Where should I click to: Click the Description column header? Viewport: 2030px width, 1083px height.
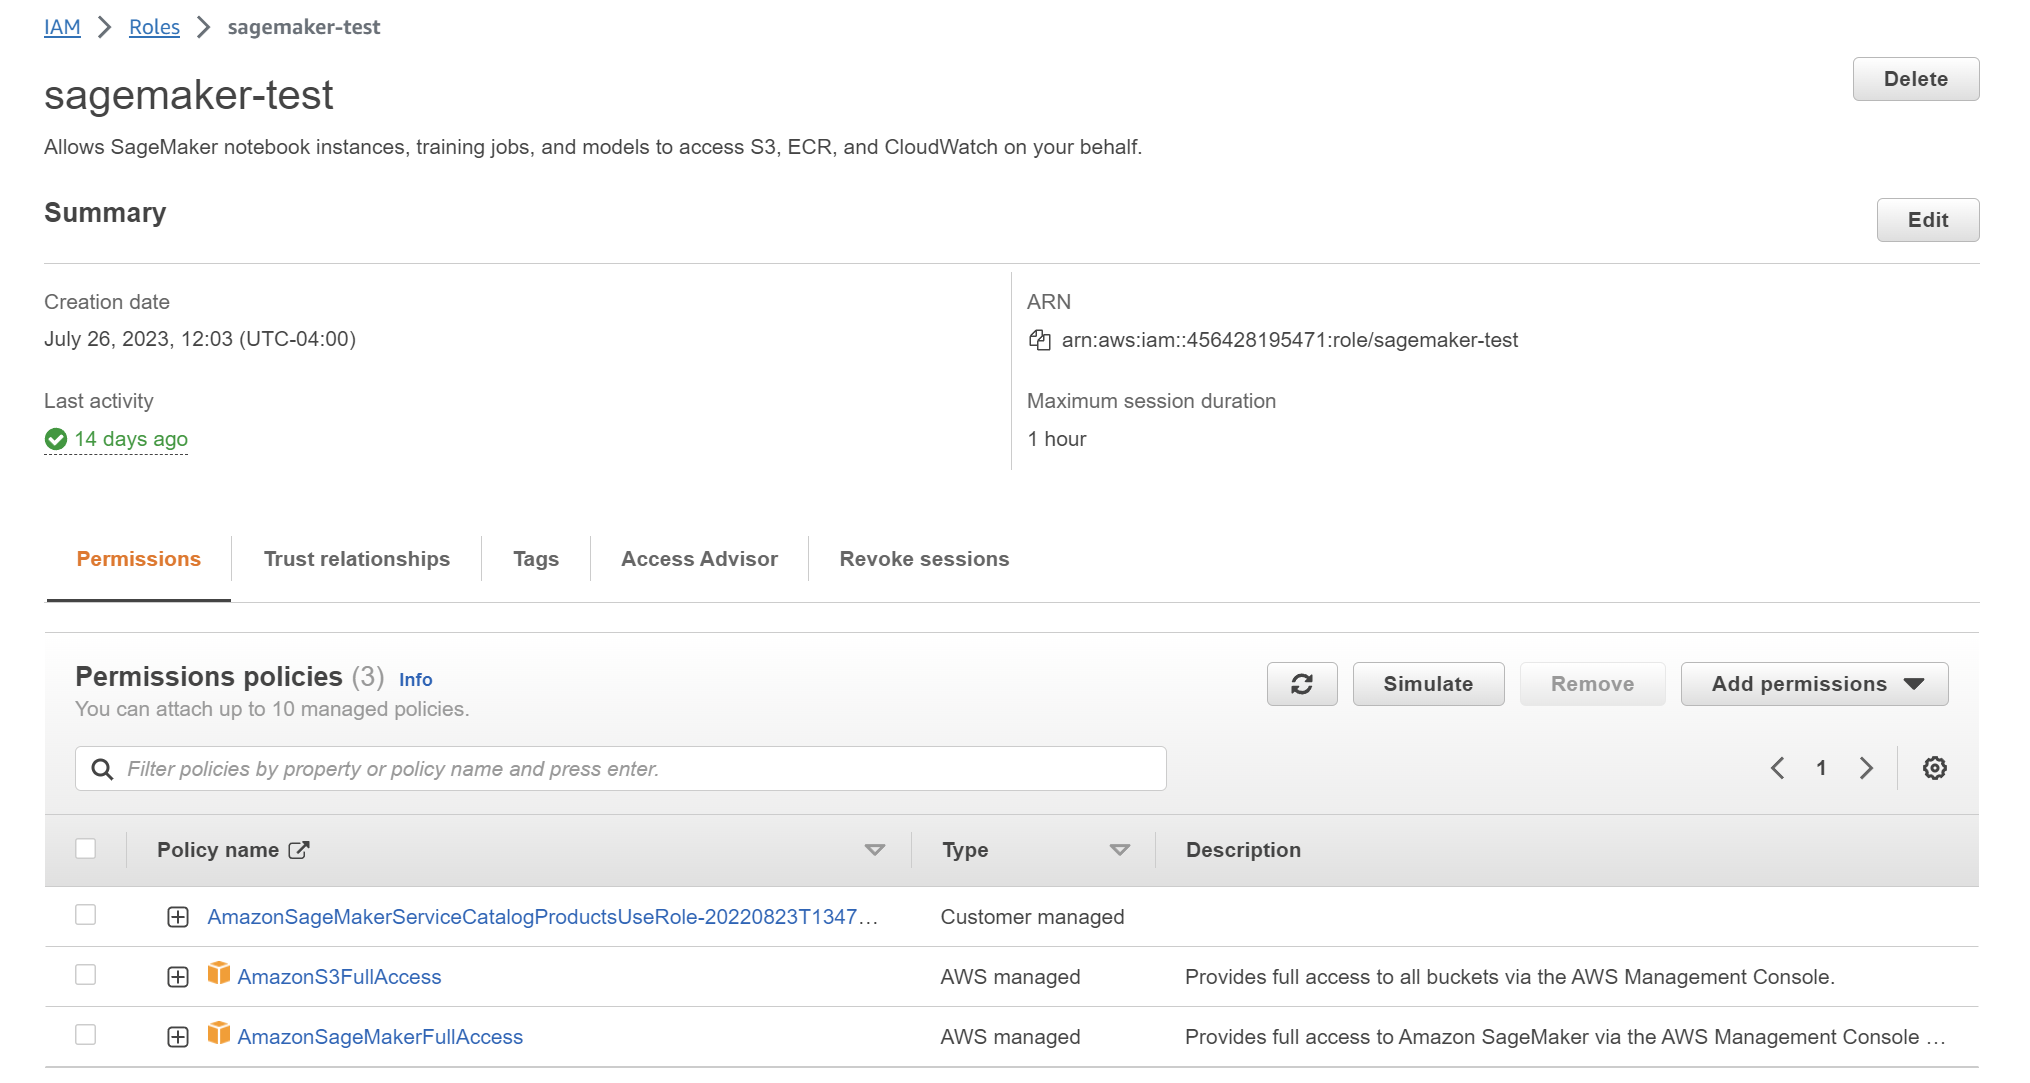tap(1243, 850)
